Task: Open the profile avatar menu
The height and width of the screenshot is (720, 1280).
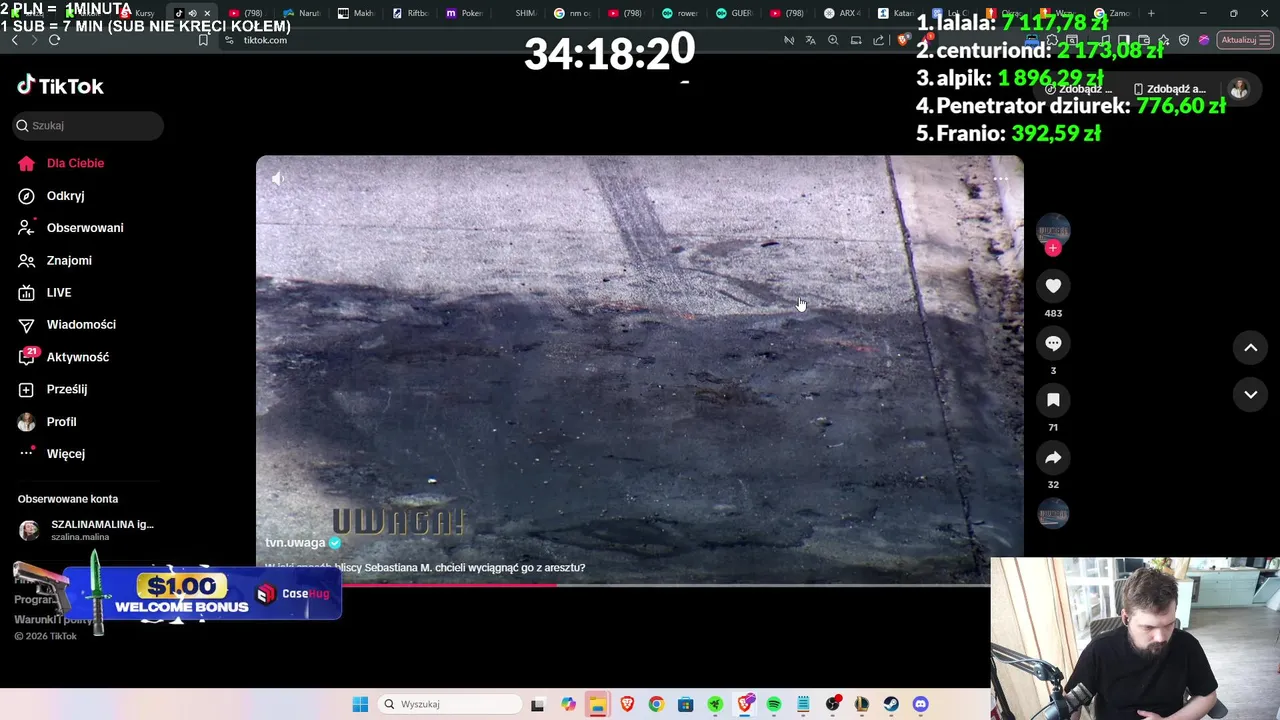Action: (1239, 89)
